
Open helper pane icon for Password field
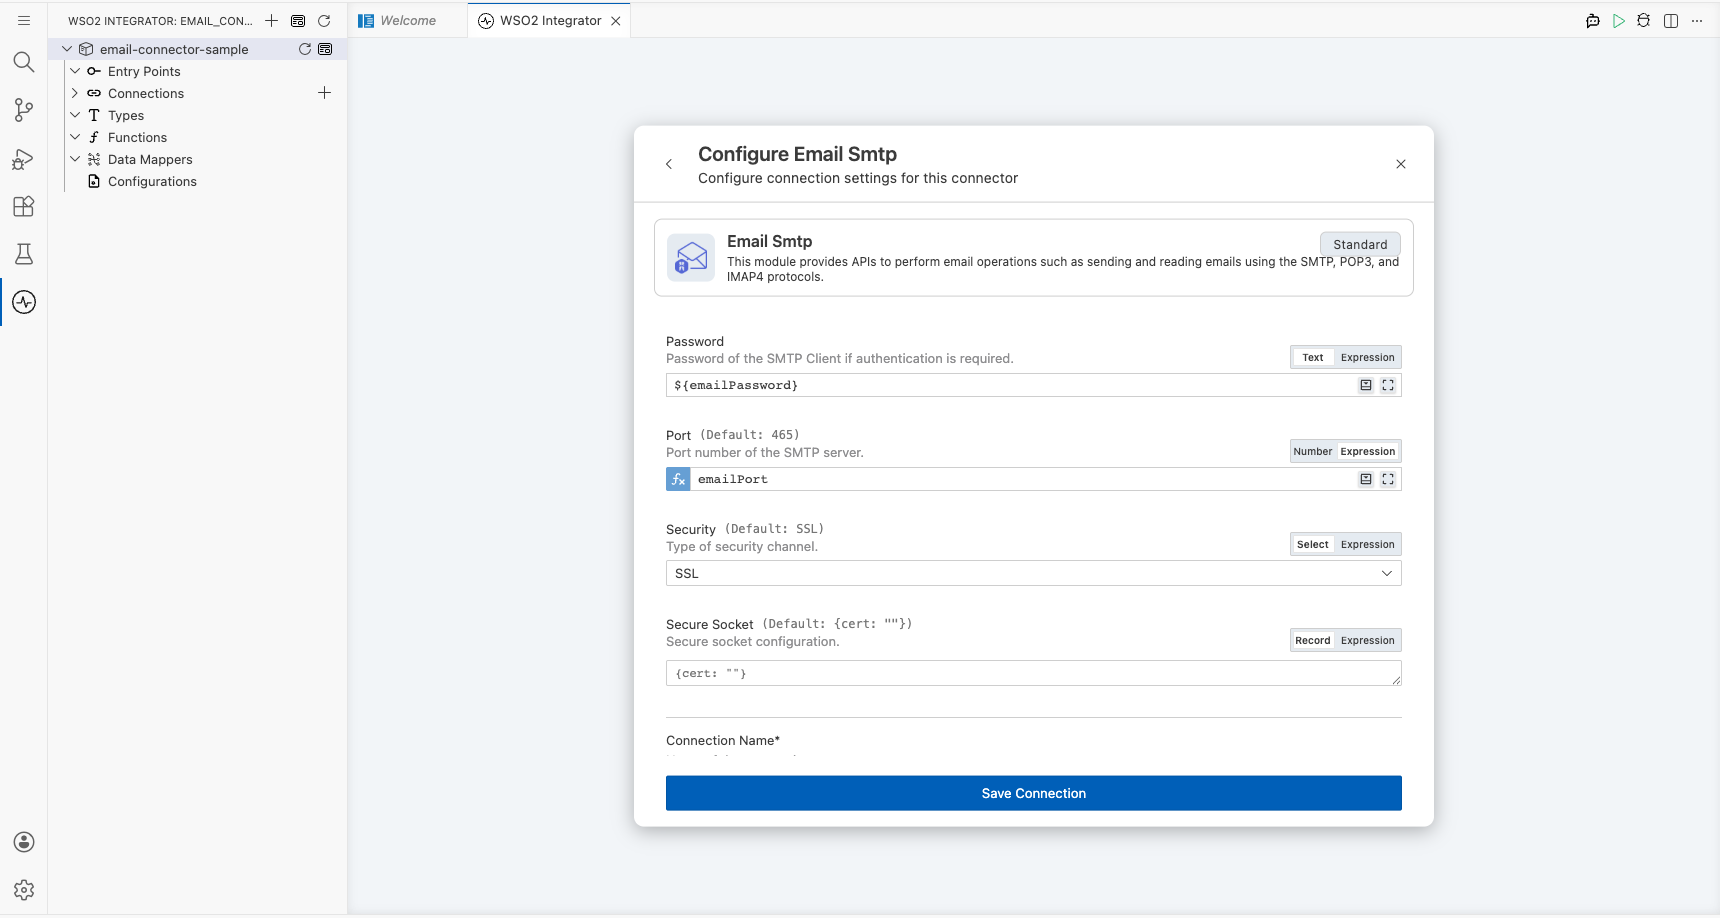click(1366, 385)
